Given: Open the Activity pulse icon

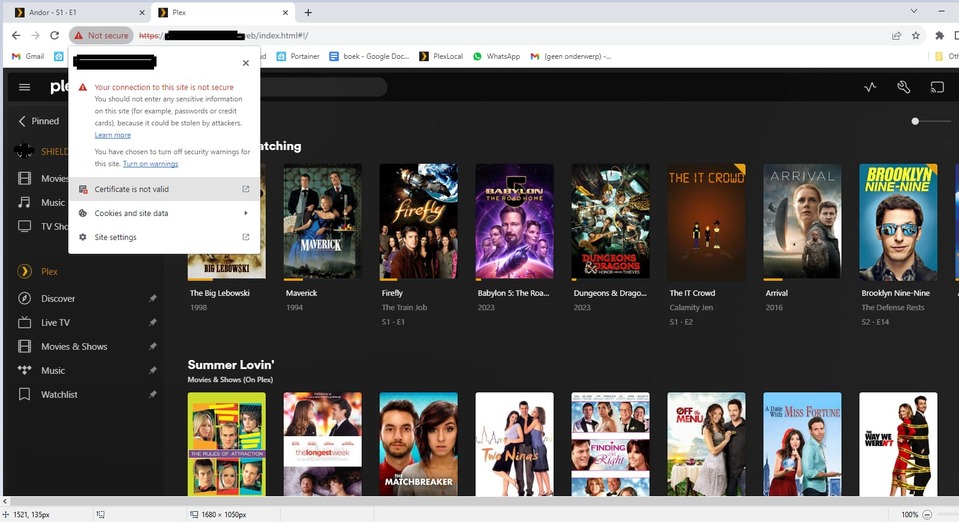Looking at the screenshot, I should tap(870, 88).
